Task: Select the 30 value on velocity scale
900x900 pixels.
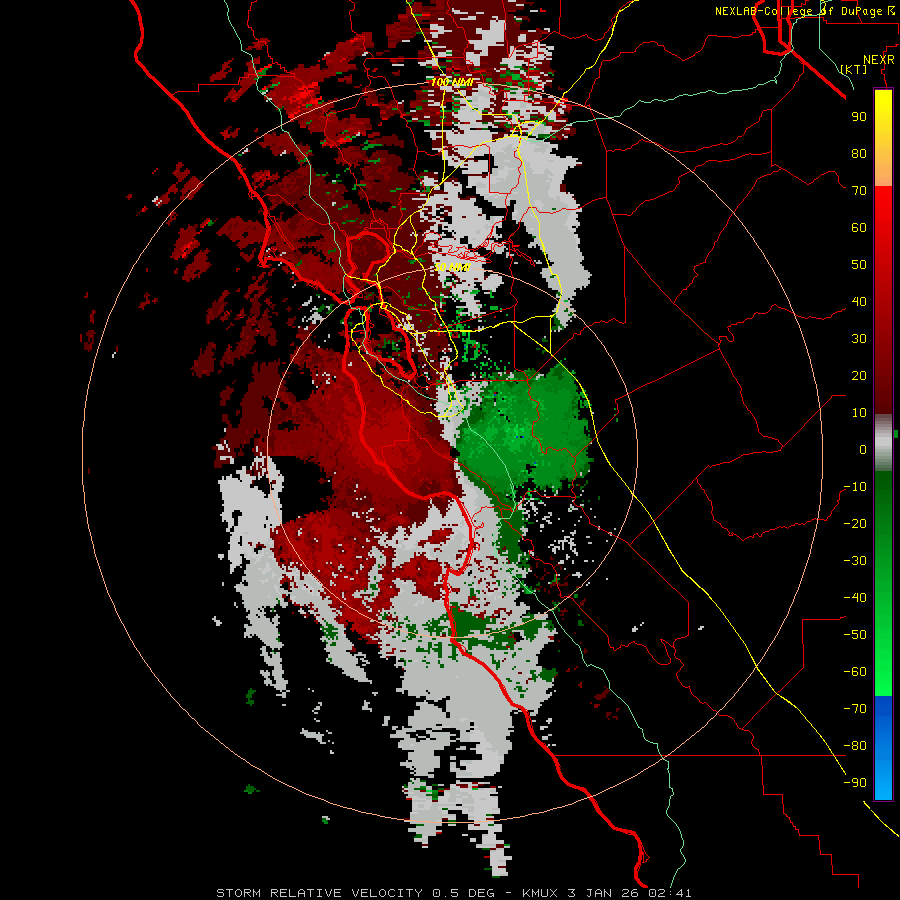Action: point(859,339)
